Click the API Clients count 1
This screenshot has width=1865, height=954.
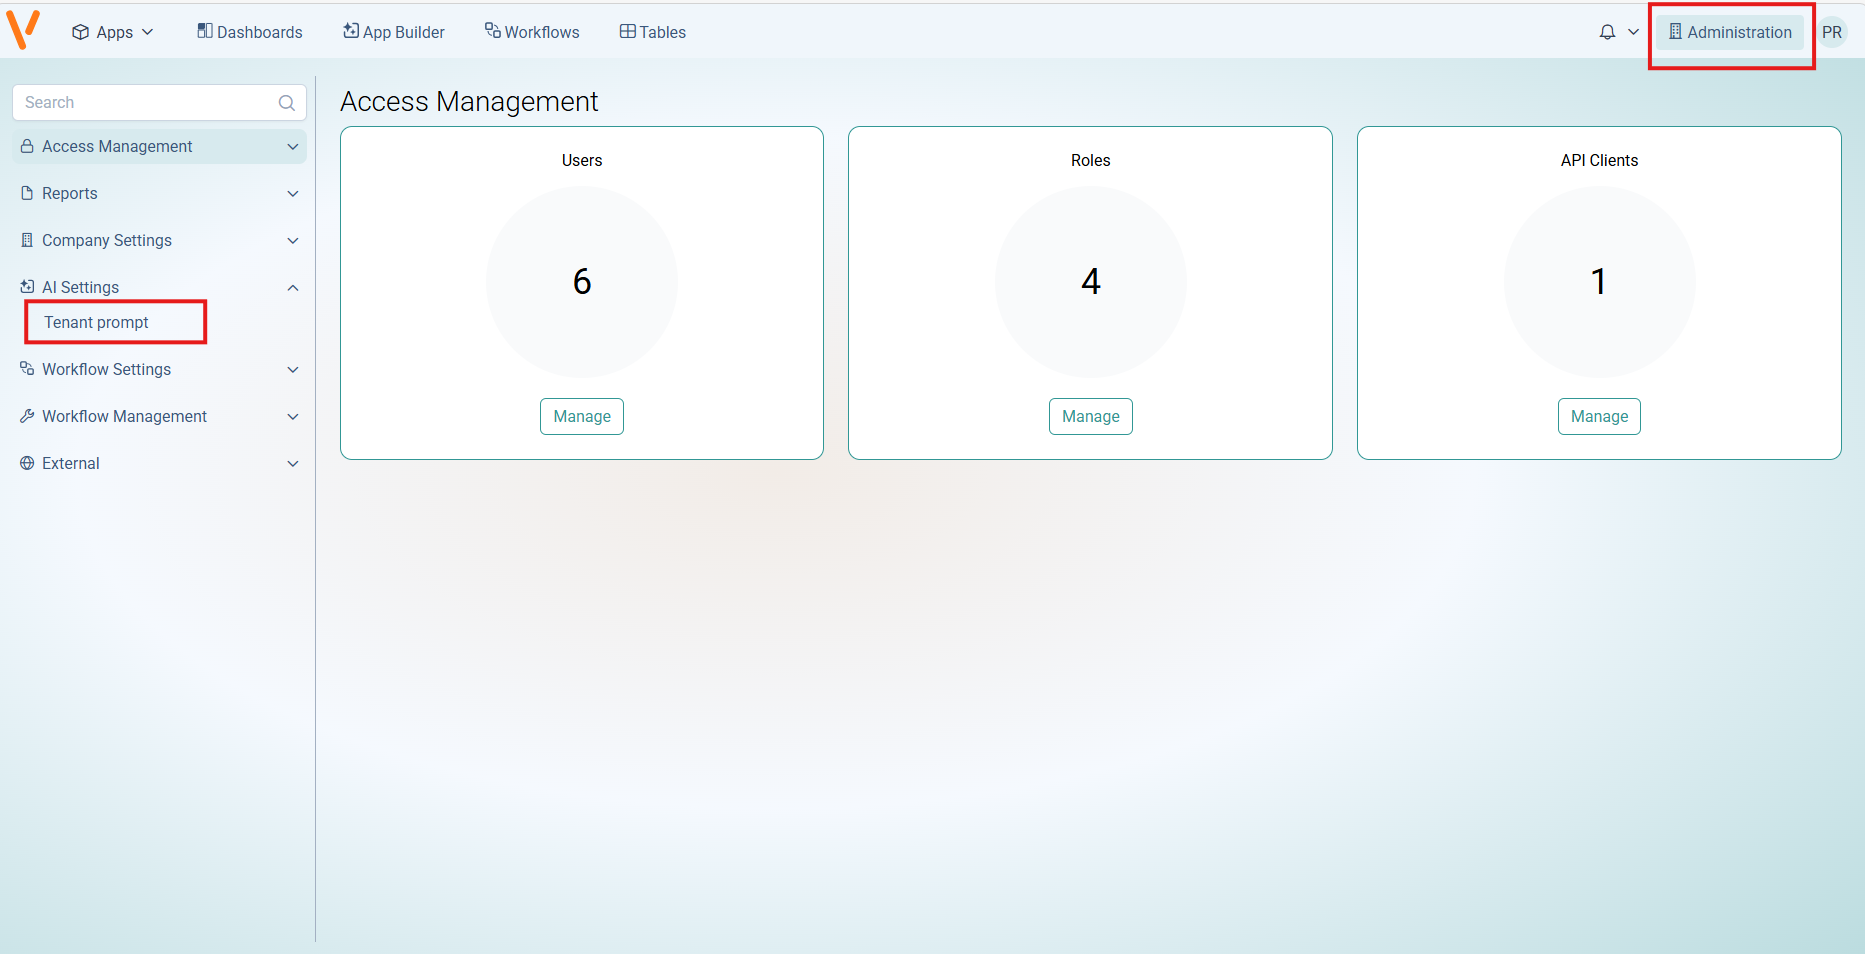tap(1599, 282)
